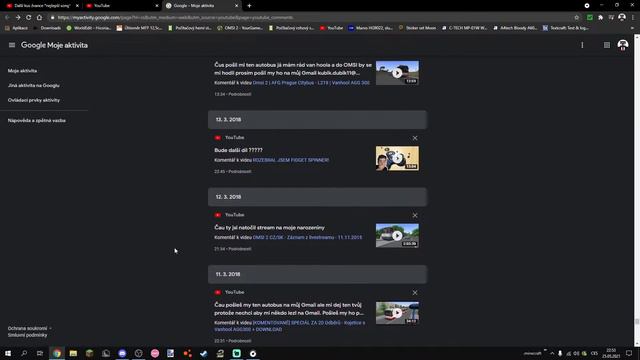Bookmark this page with star icon

click(576, 18)
